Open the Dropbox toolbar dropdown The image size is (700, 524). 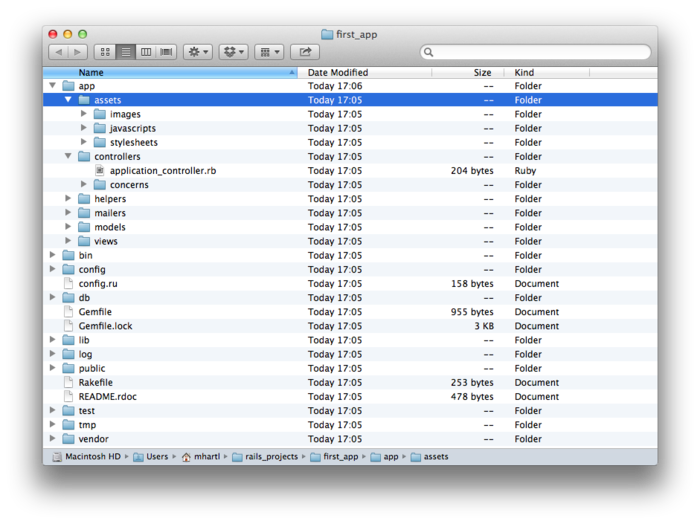click(233, 52)
